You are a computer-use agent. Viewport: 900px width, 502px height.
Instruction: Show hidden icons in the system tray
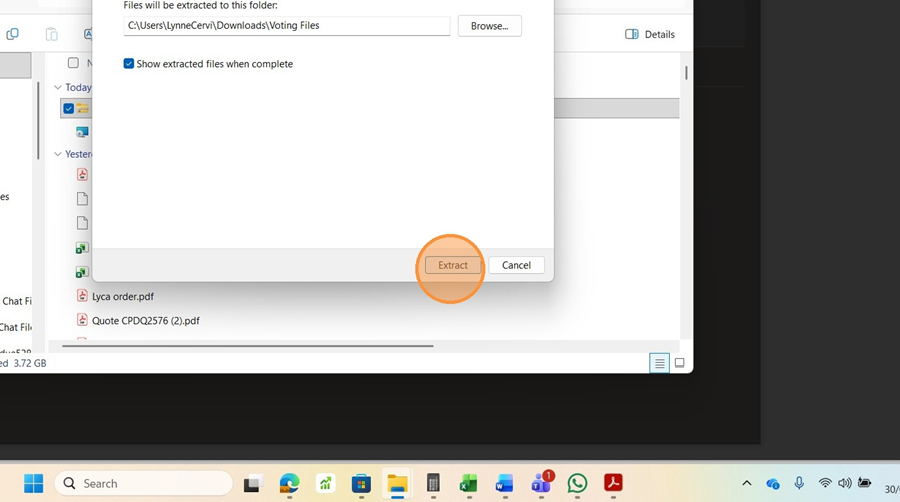[x=747, y=483]
